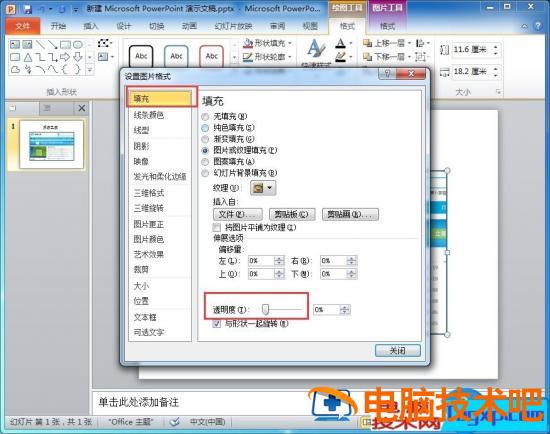Click the 左 offset percentage field

pyautogui.click(x=261, y=261)
